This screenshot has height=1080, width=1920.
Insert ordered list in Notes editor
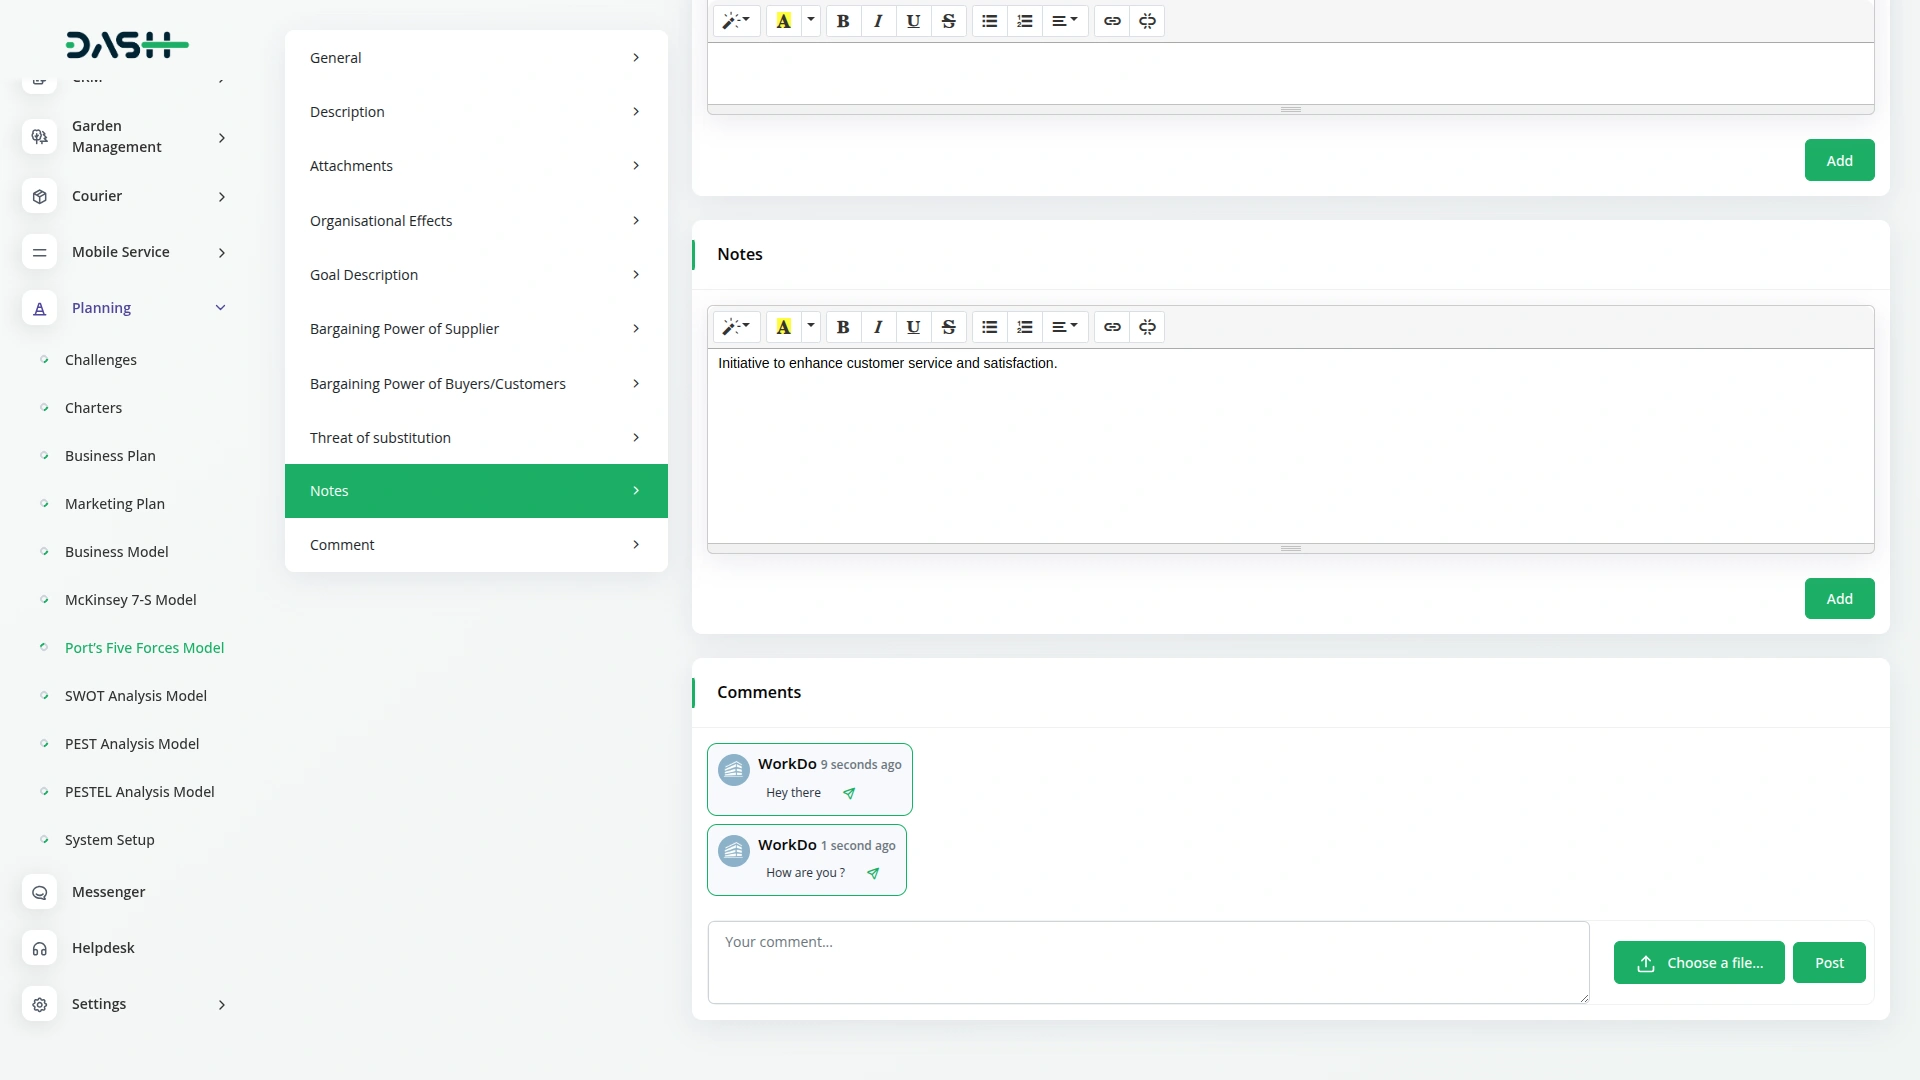[1025, 327]
